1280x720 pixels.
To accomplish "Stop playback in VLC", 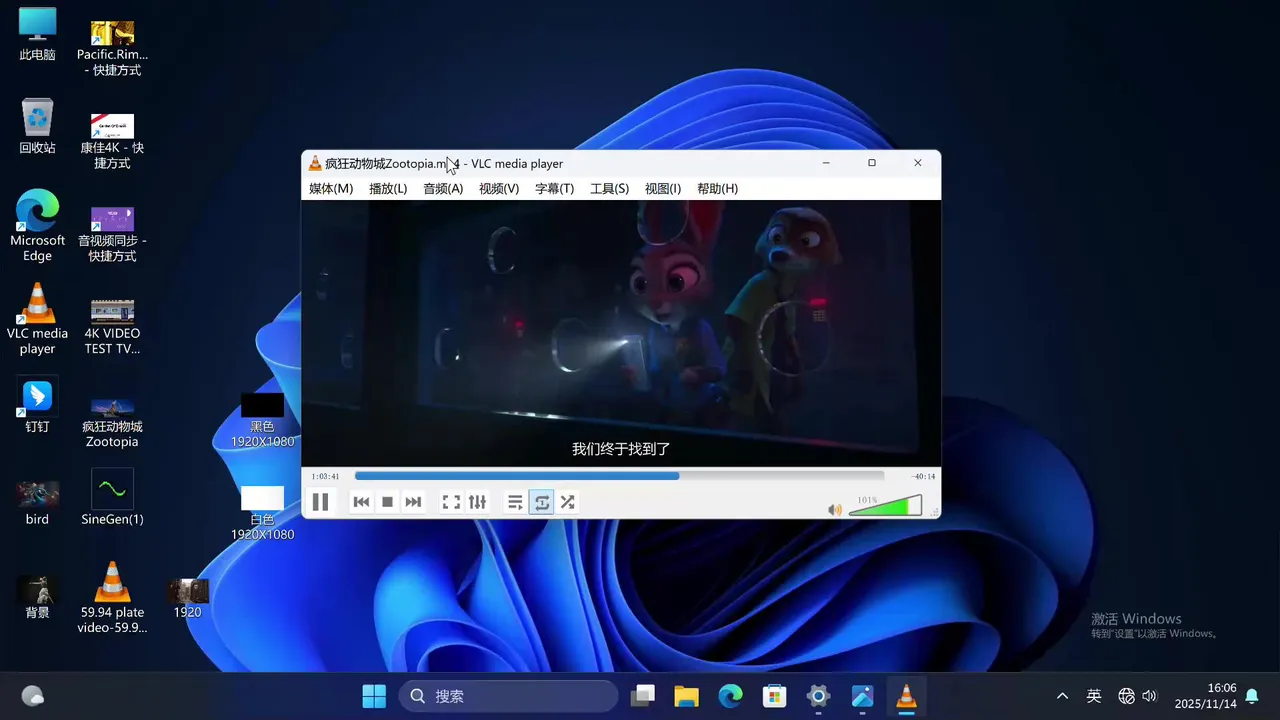I will 387,502.
